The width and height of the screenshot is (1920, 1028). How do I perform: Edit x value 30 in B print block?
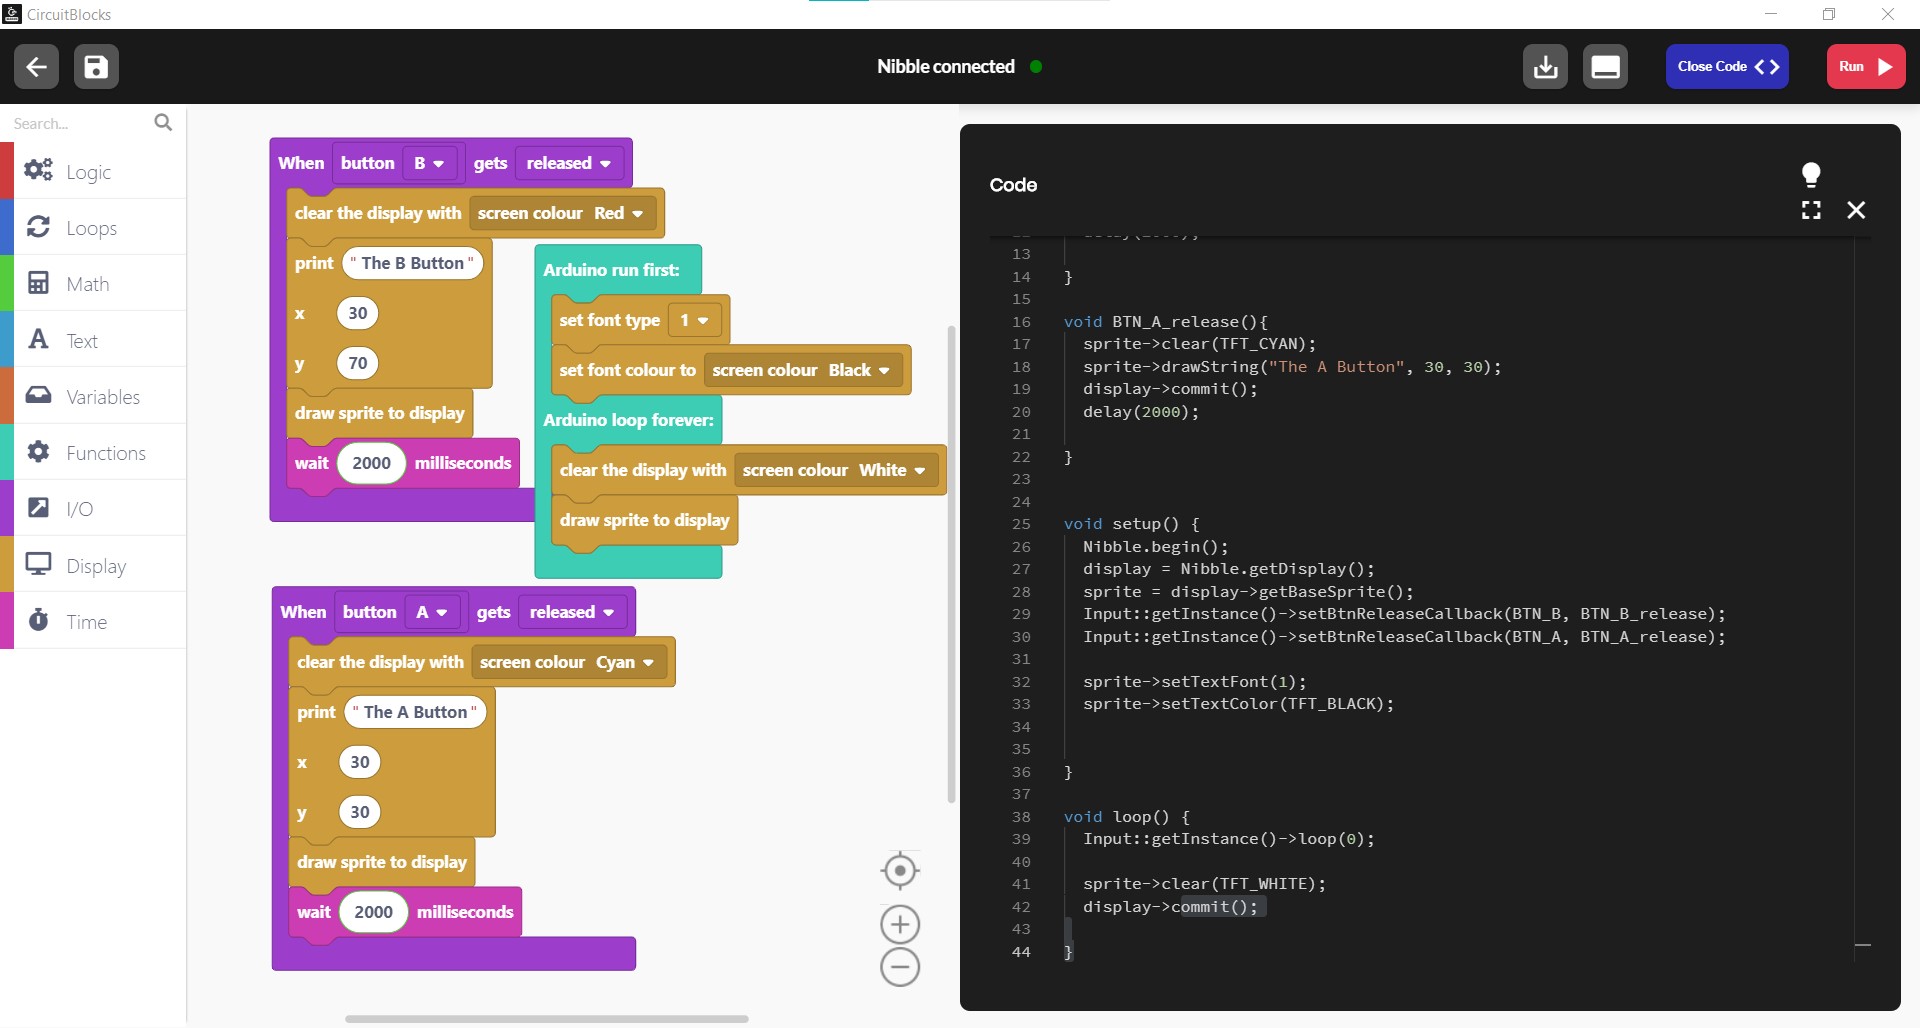[x=358, y=313]
